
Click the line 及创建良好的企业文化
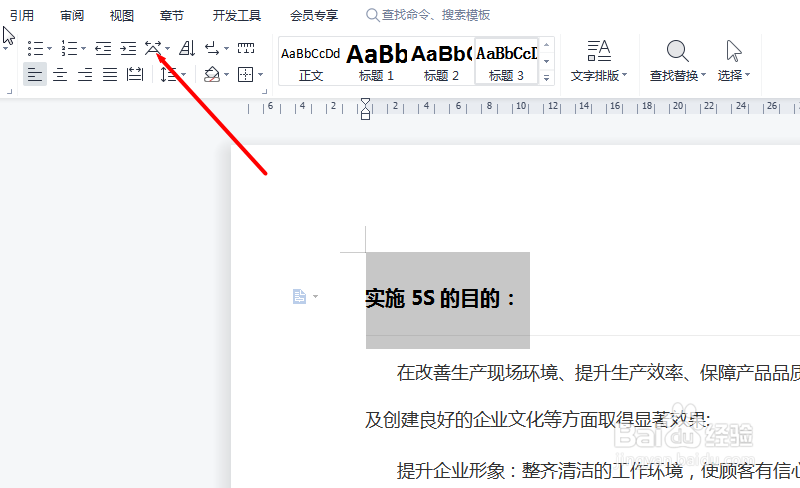pos(538,420)
